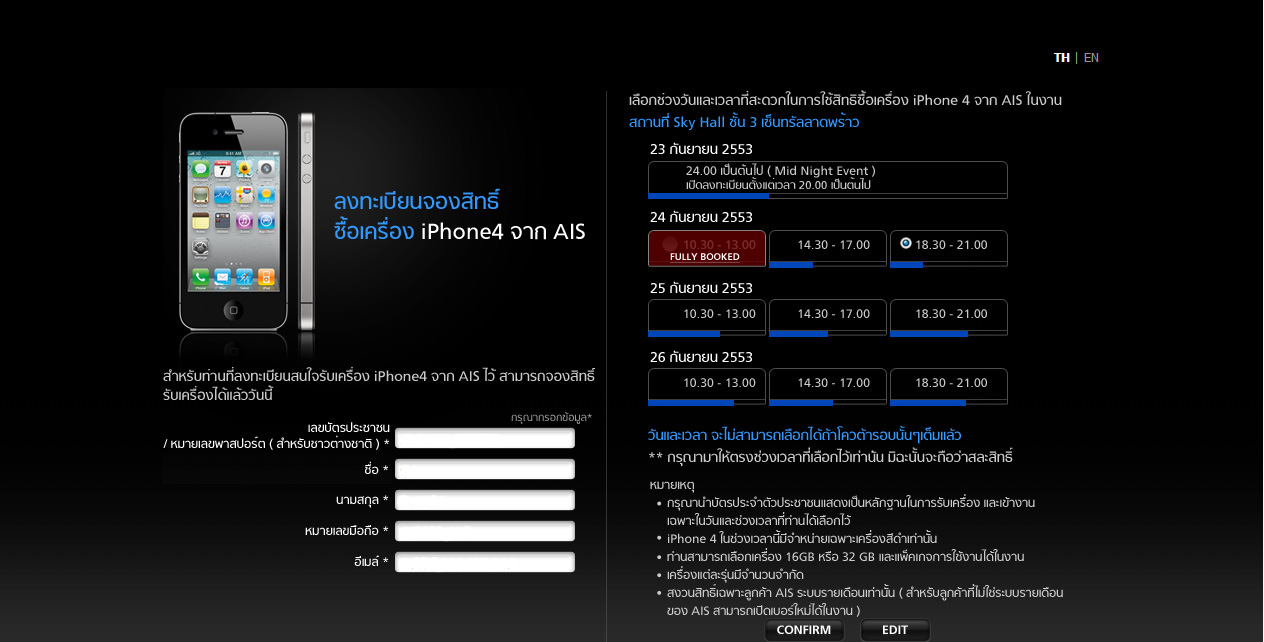Click the "ซื้อเครื่อง iPhone4 จาก AIS" headline
This screenshot has width=1264, height=642.
pos(459,232)
